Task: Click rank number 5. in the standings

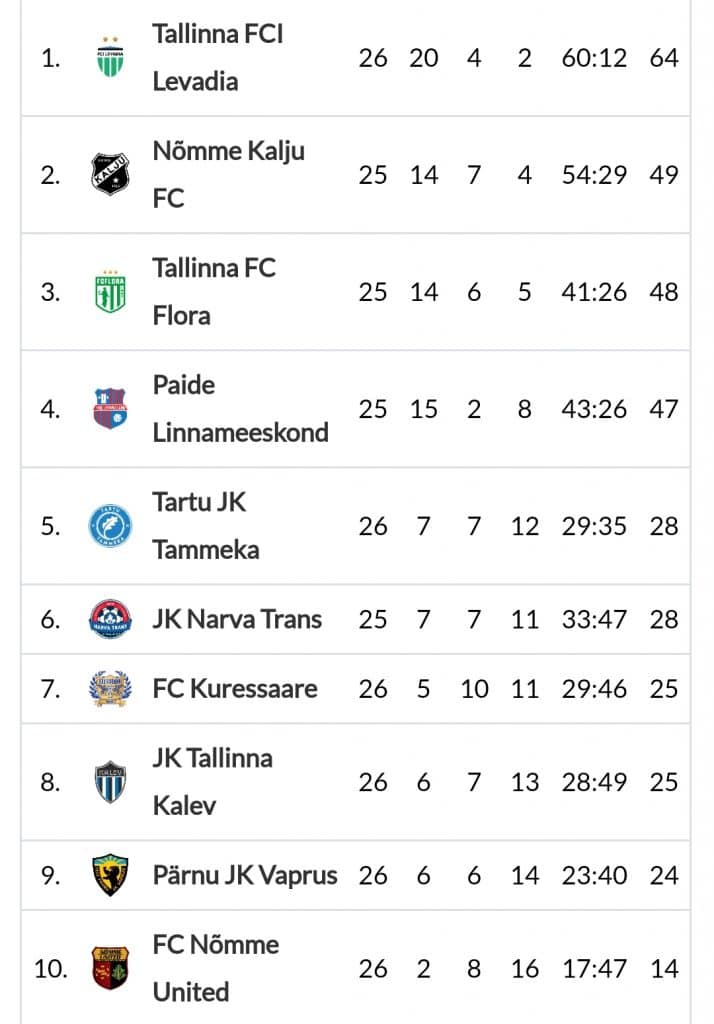Action: pos(50,526)
